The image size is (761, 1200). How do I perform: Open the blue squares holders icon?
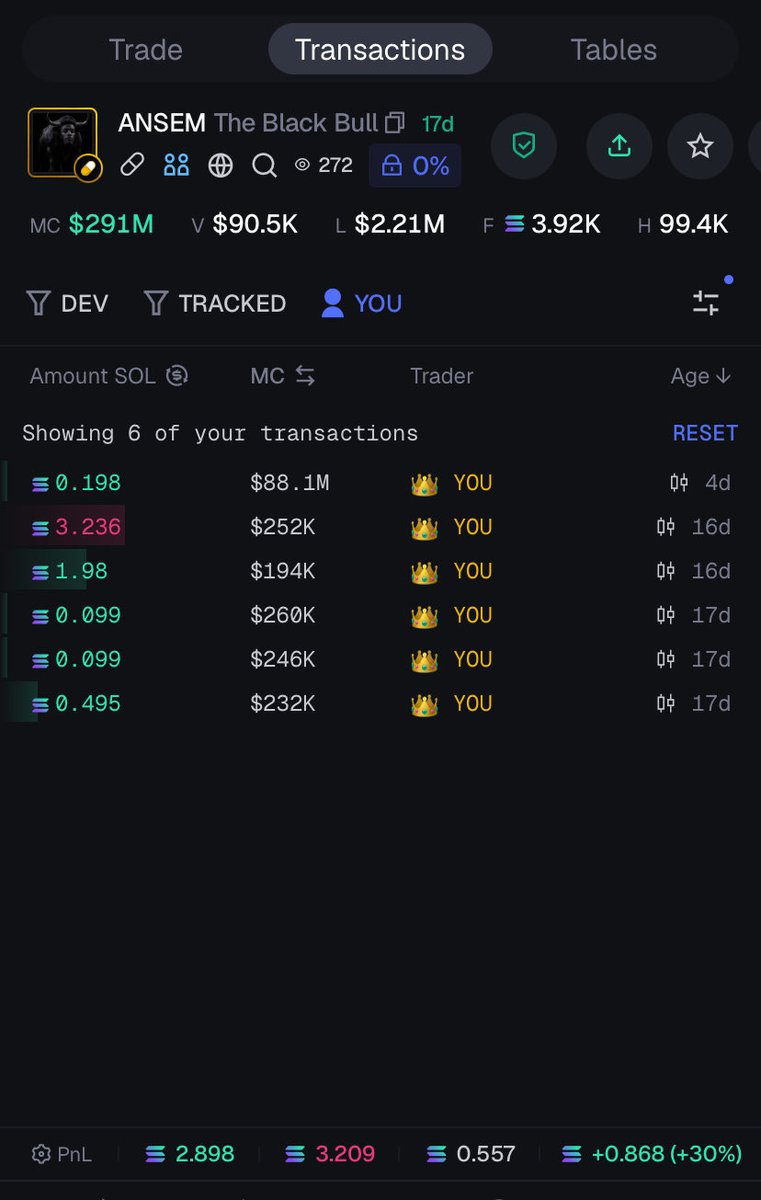(176, 165)
